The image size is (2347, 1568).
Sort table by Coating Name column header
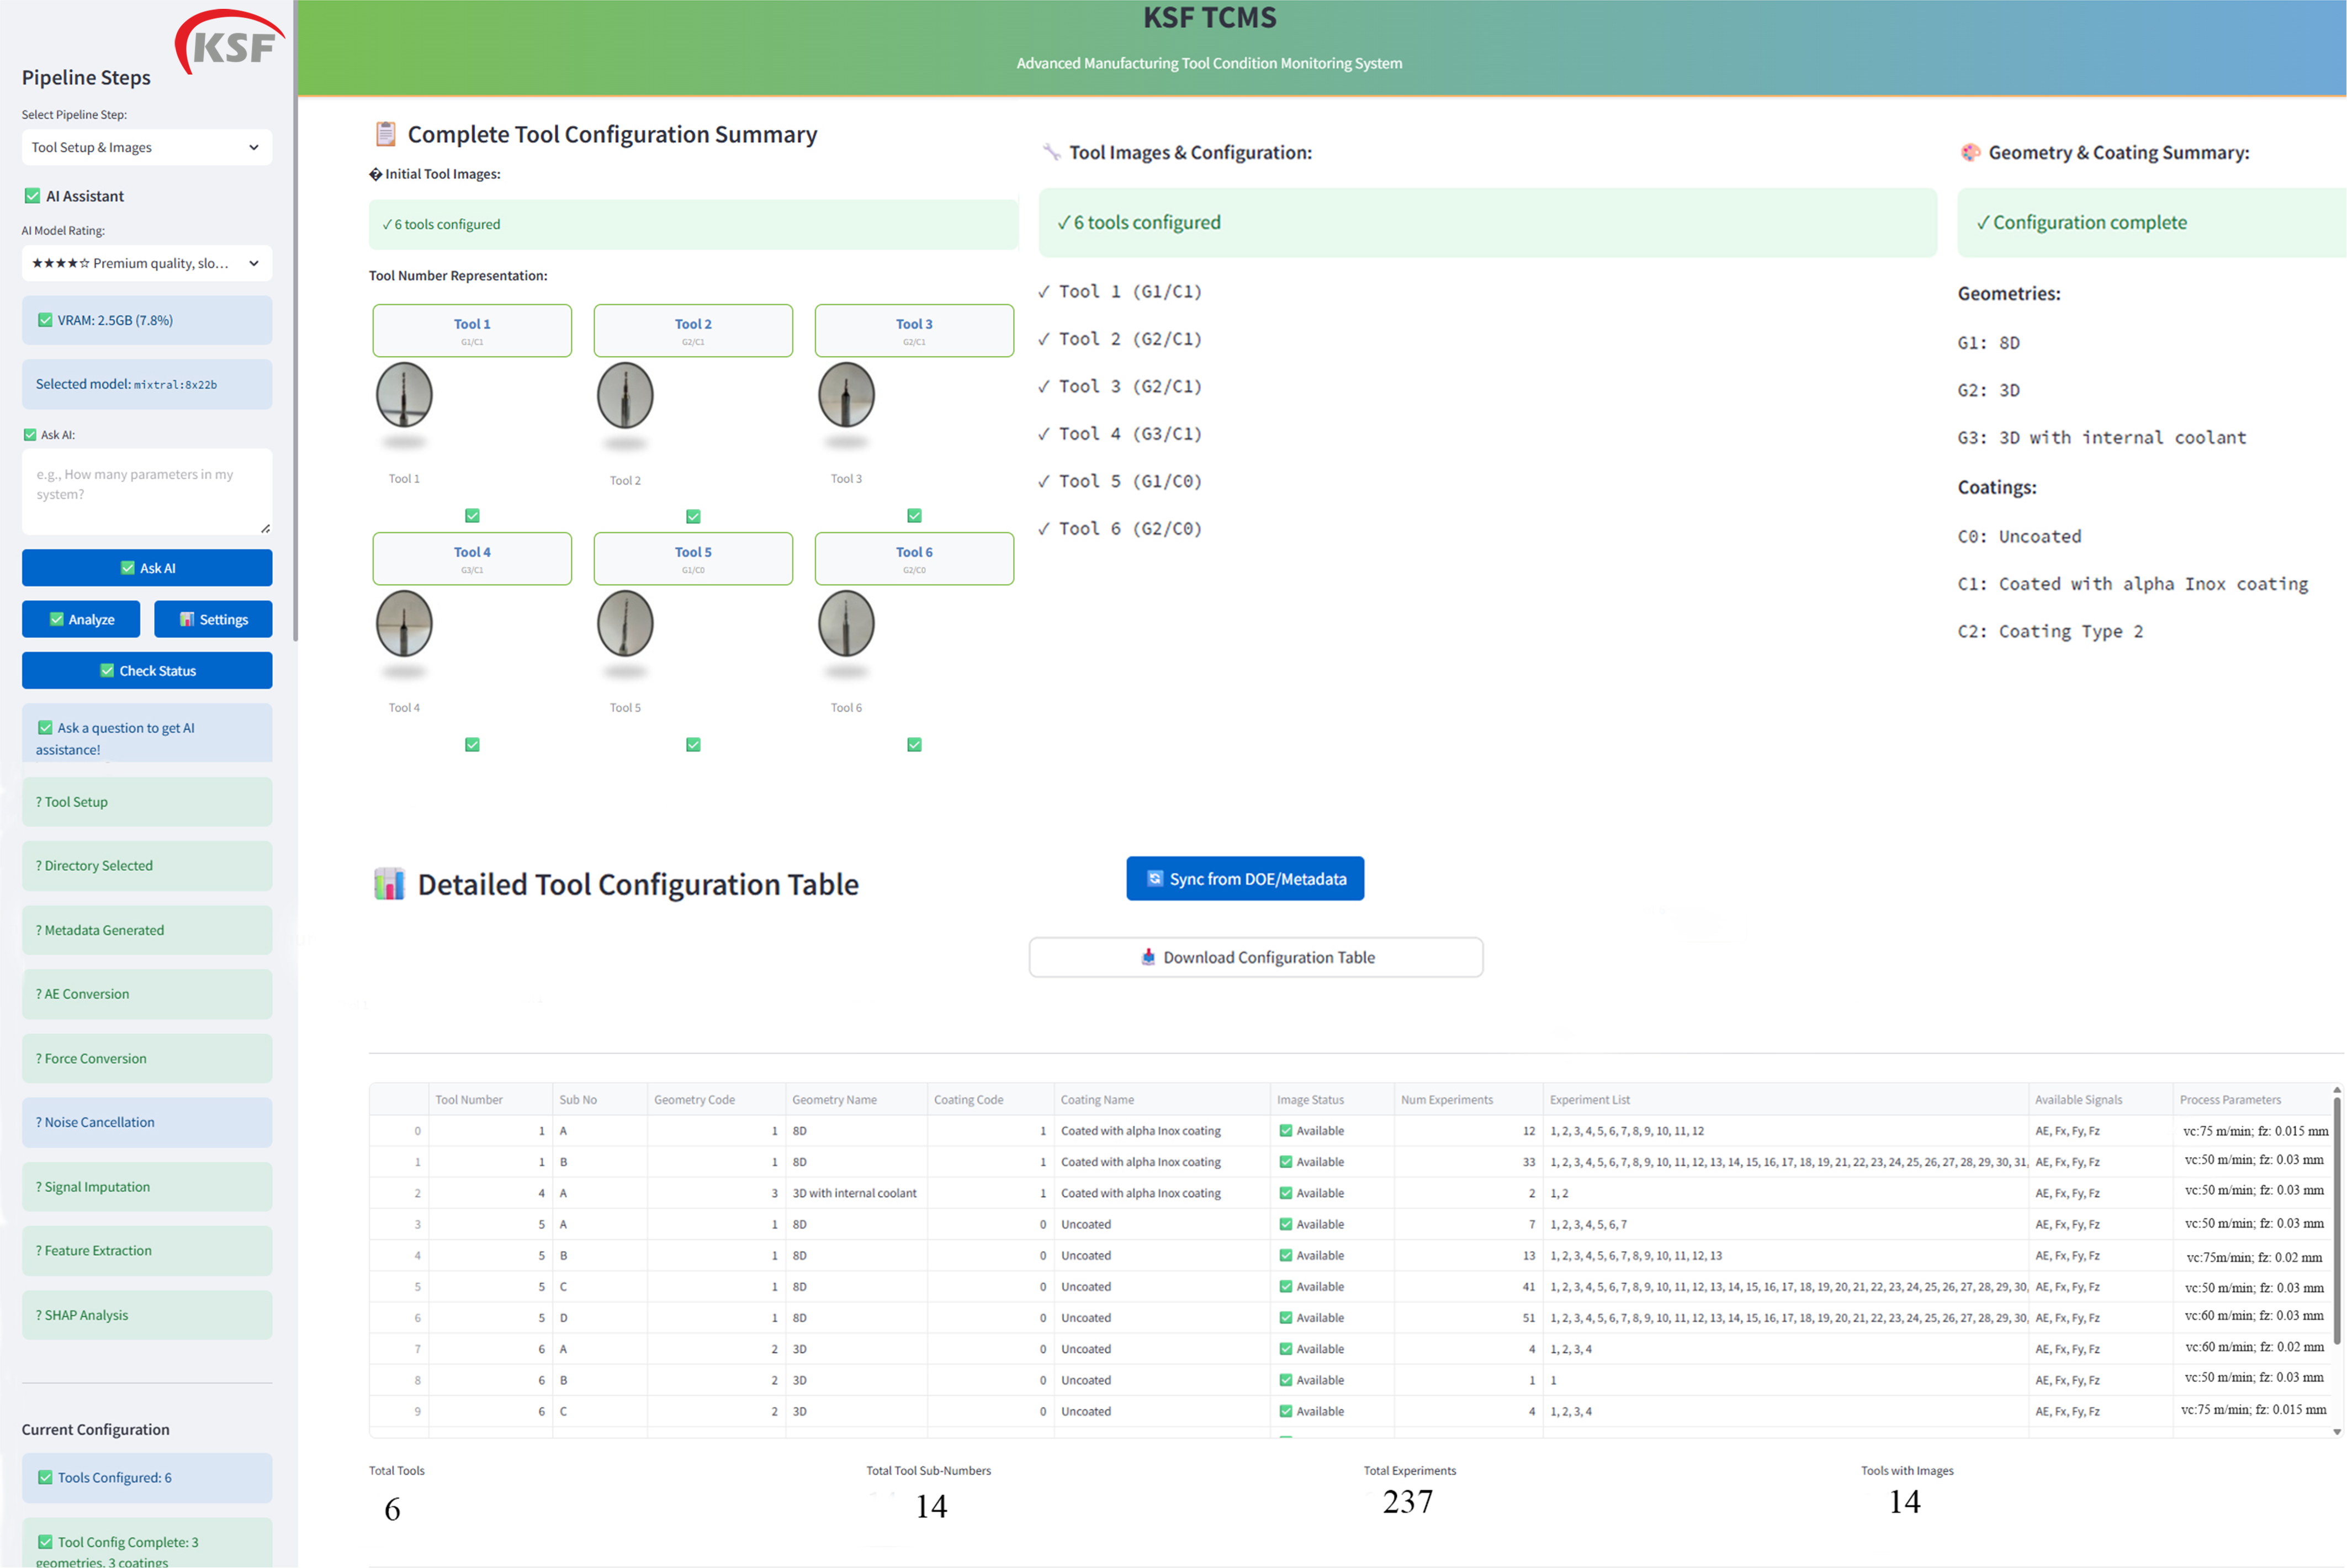[1097, 1099]
